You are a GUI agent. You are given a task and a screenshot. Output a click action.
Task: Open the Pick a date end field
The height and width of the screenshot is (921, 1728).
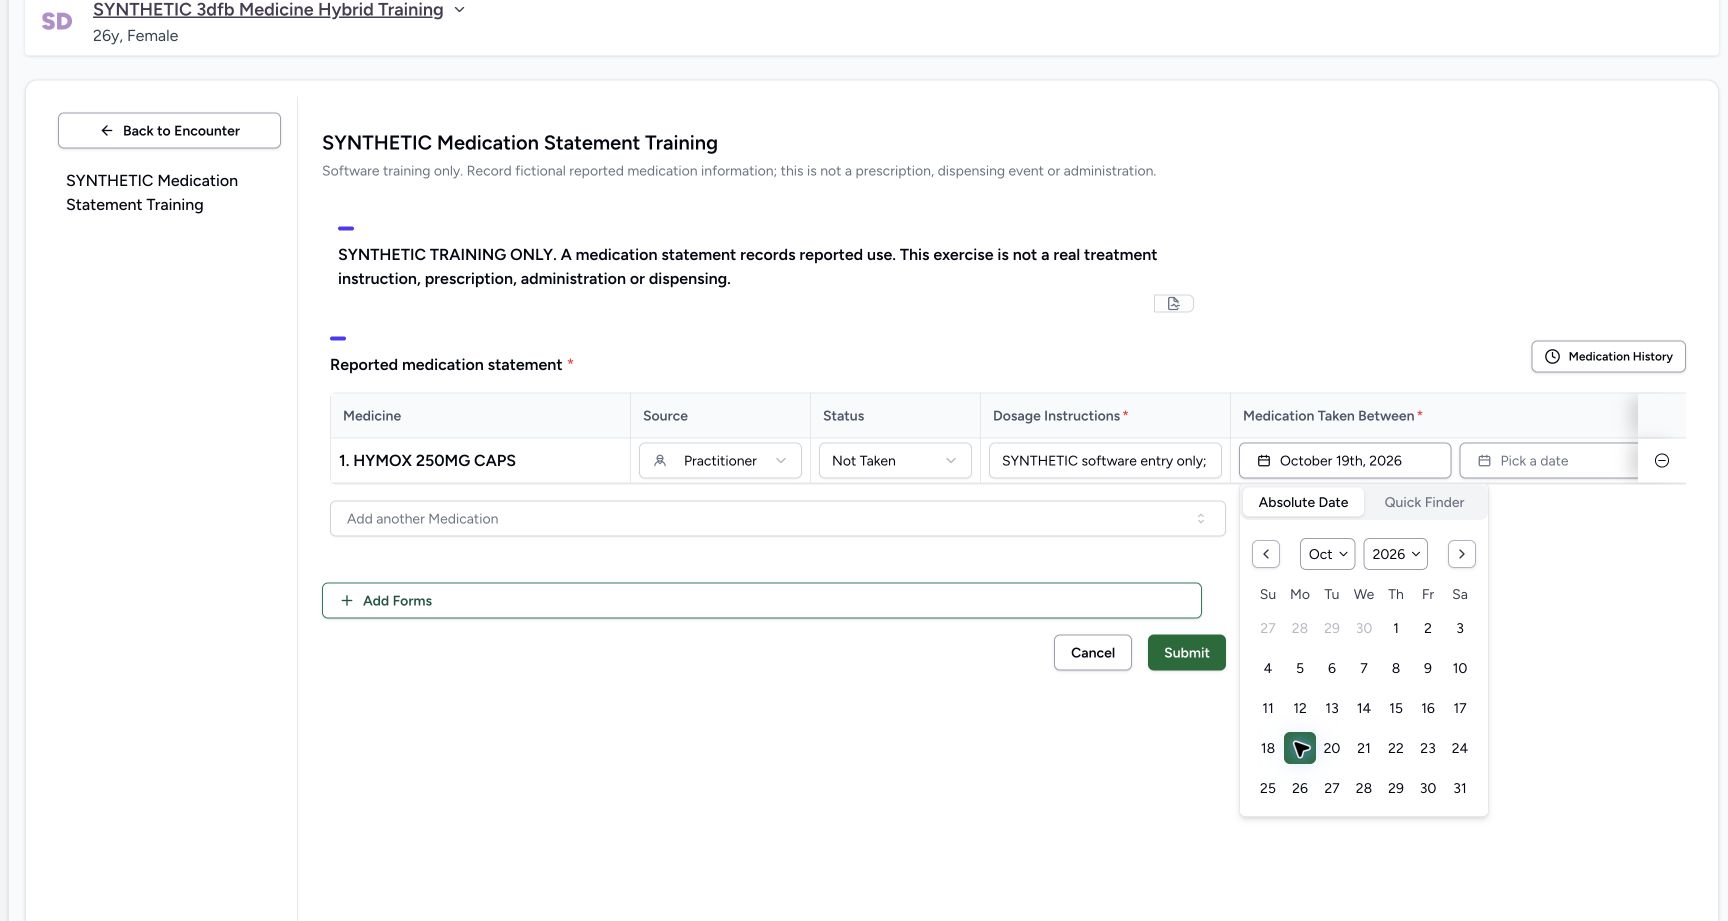1548,461
